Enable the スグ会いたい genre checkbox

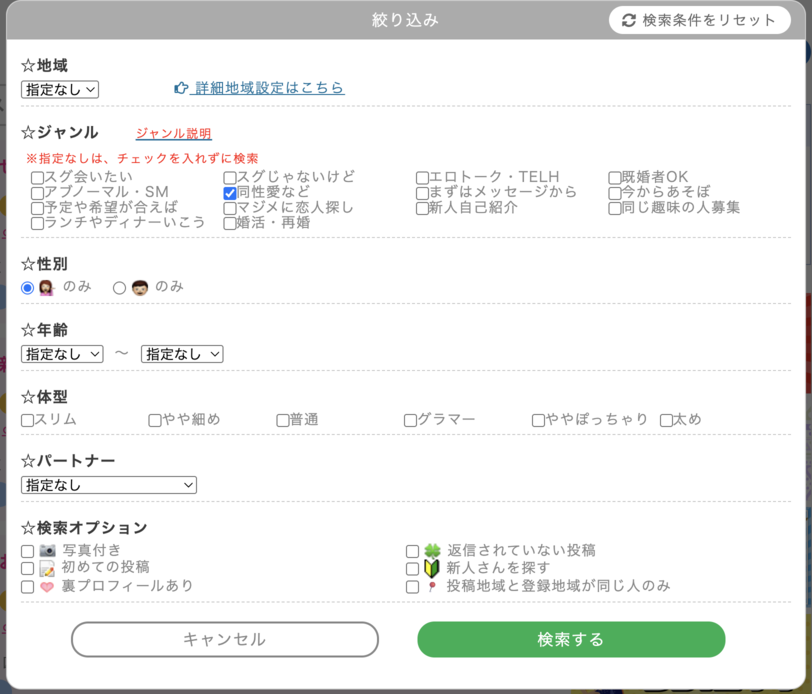click(37, 179)
